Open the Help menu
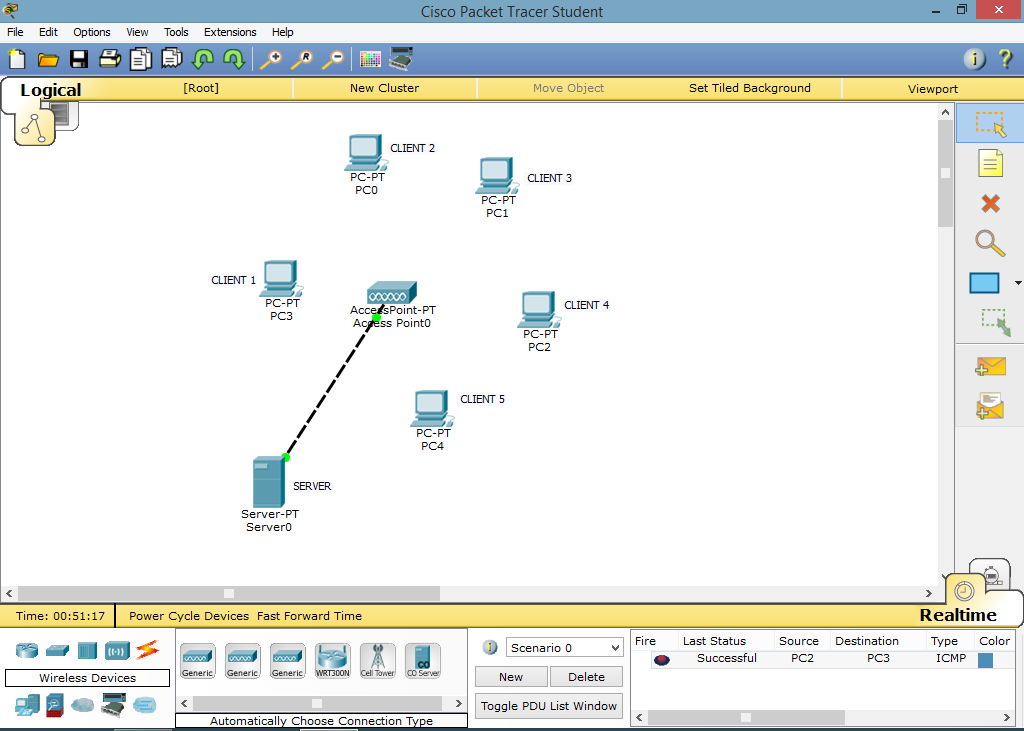 coord(283,32)
